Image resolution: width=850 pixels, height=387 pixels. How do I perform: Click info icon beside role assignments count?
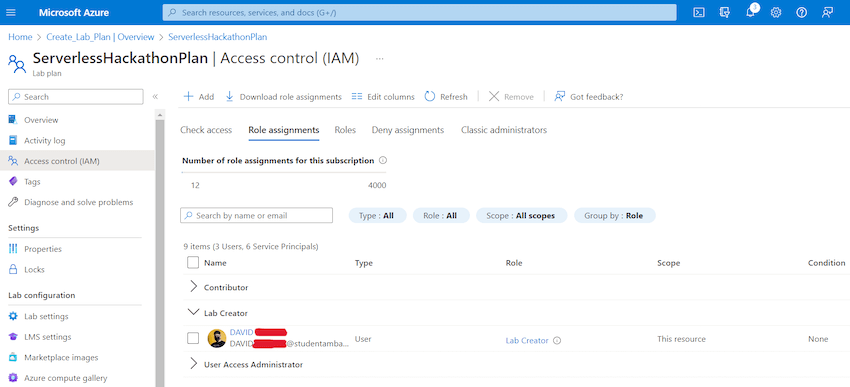383,160
